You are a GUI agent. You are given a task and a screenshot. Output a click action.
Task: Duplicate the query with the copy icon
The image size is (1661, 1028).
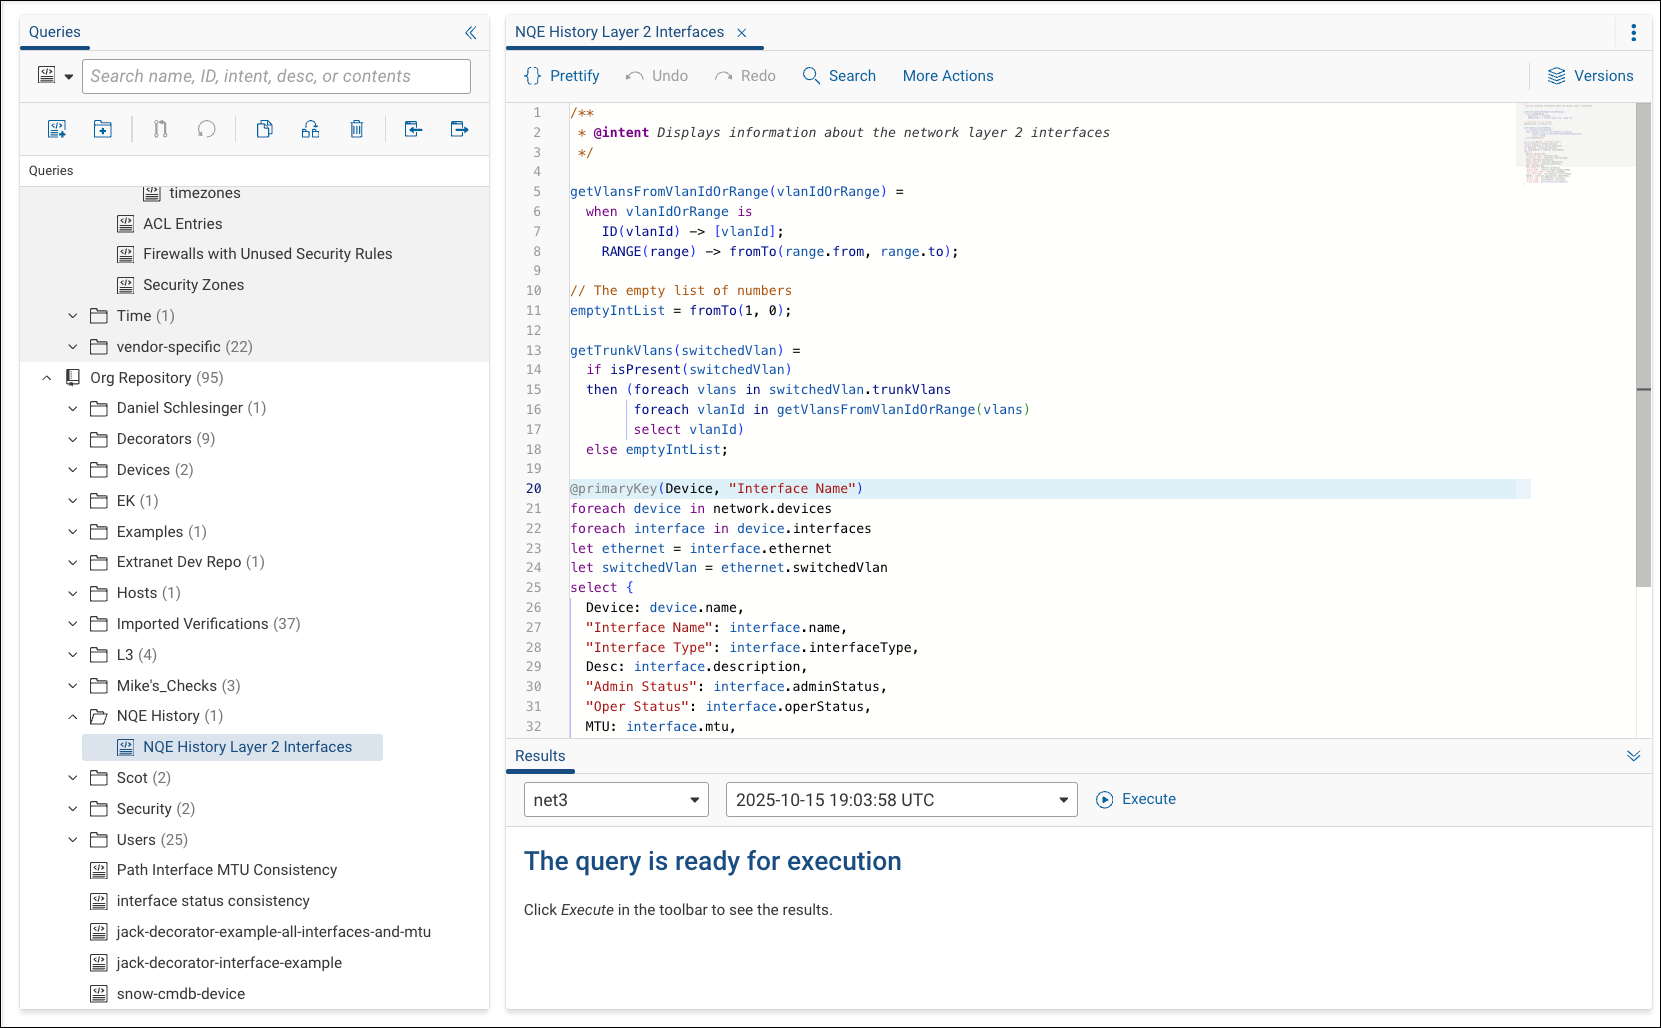coord(265,128)
